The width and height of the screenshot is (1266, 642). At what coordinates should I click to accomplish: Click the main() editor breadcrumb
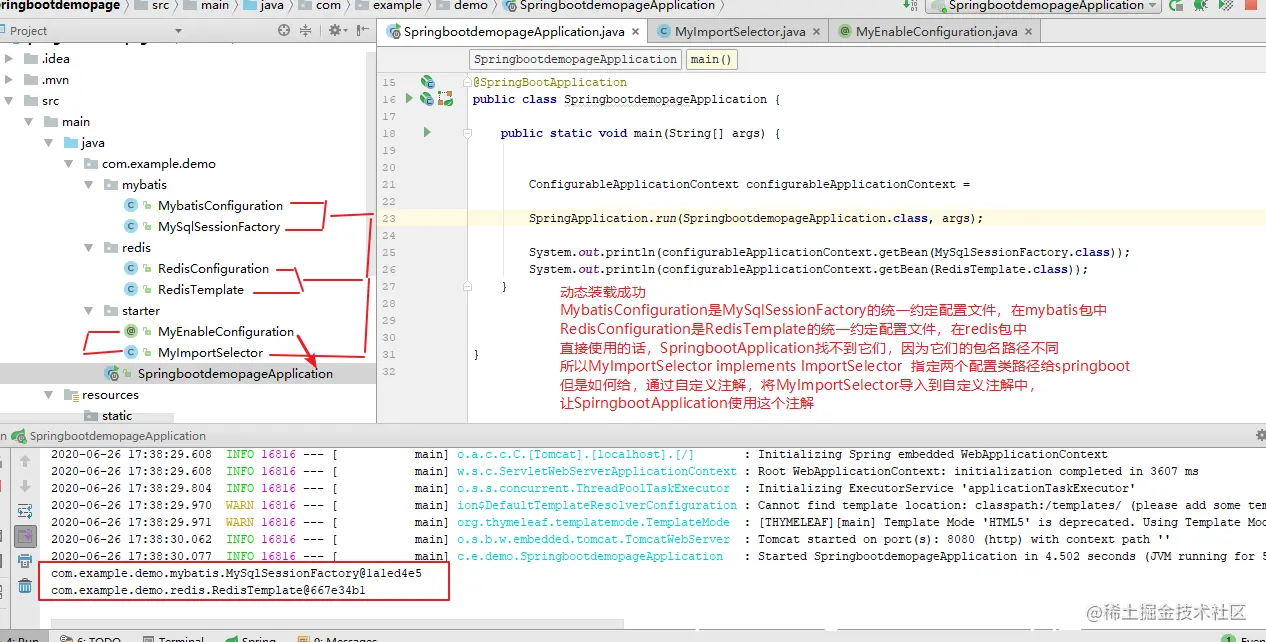click(712, 59)
